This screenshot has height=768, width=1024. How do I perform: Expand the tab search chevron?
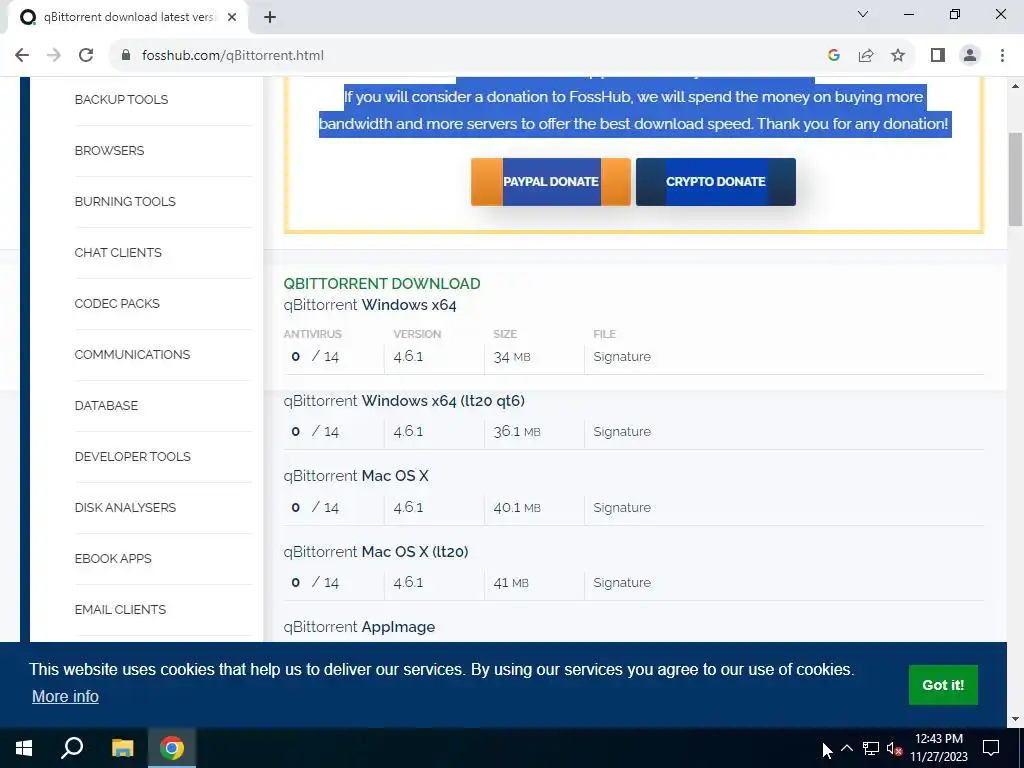[x=863, y=14]
